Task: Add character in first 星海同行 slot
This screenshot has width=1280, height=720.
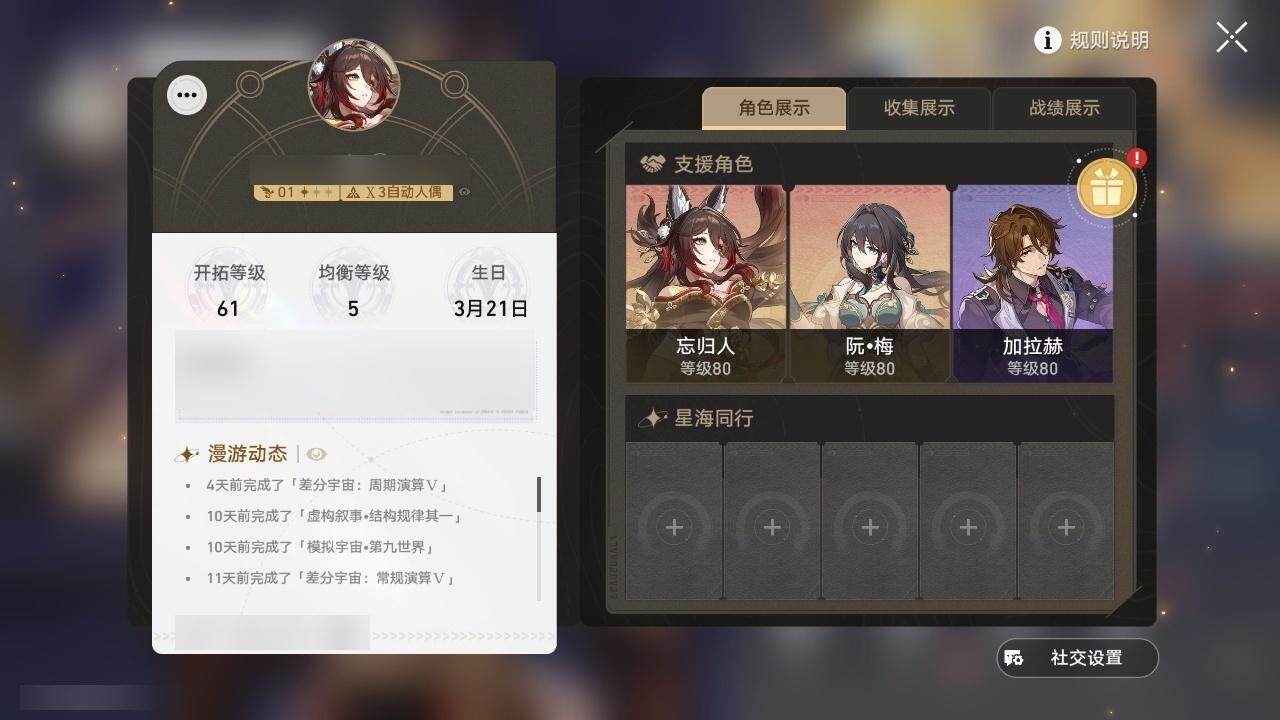Action: point(674,521)
